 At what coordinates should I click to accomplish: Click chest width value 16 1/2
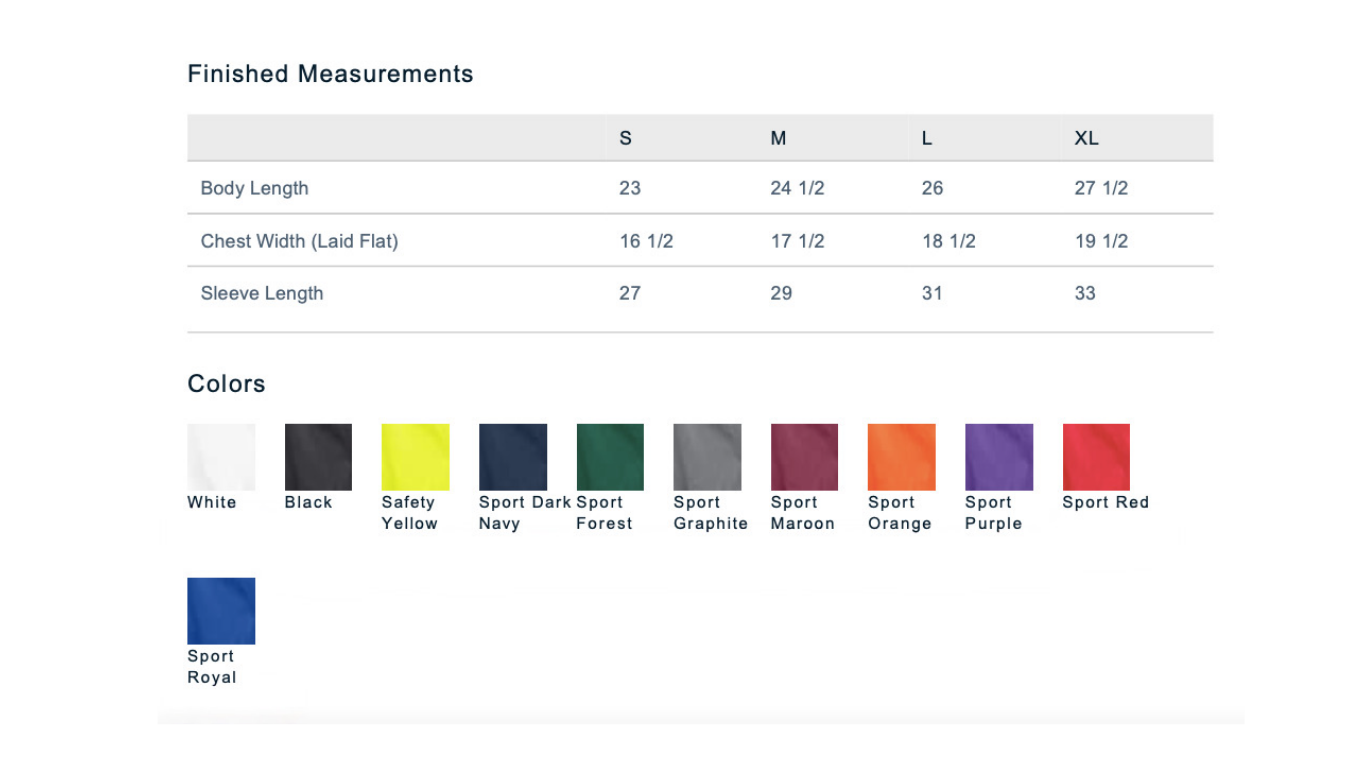tap(646, 241)
